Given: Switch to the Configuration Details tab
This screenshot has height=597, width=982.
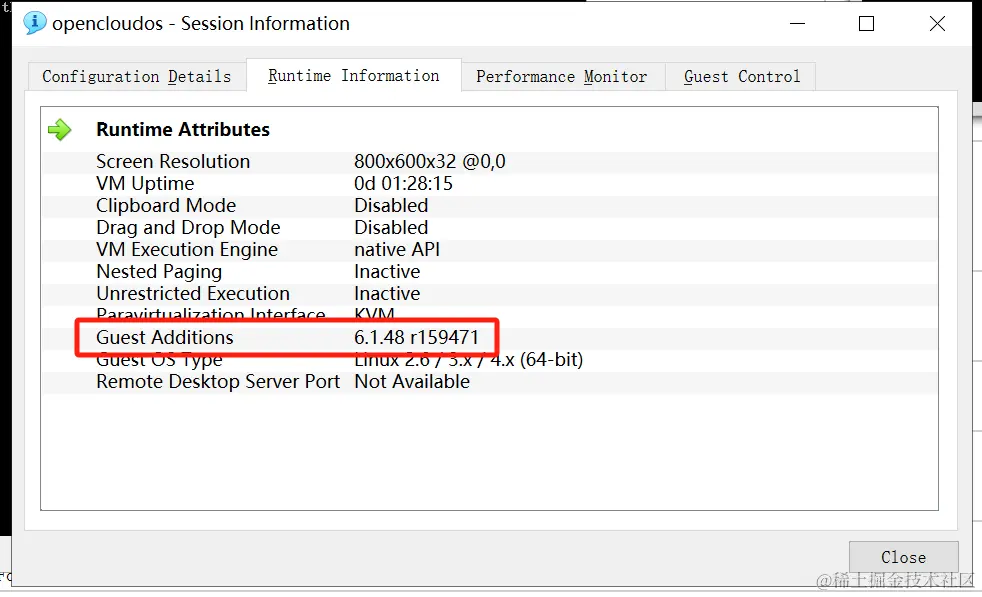Looking at the screenshot, I should tap(136, 77).
